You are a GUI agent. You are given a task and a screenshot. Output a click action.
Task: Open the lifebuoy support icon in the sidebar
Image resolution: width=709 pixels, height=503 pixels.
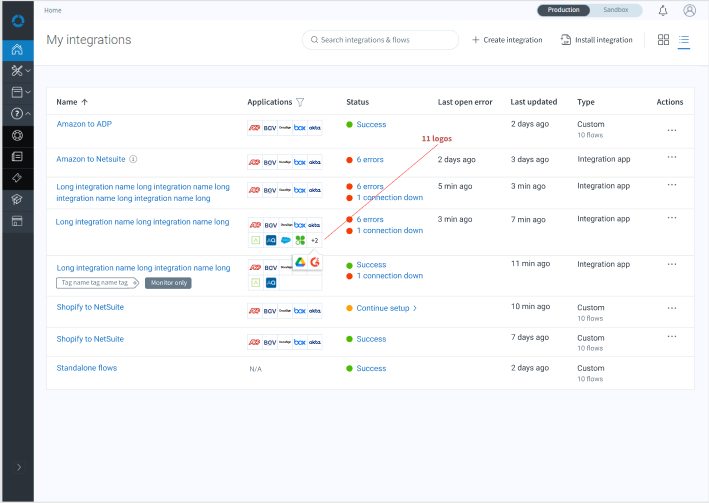point(16,135)
